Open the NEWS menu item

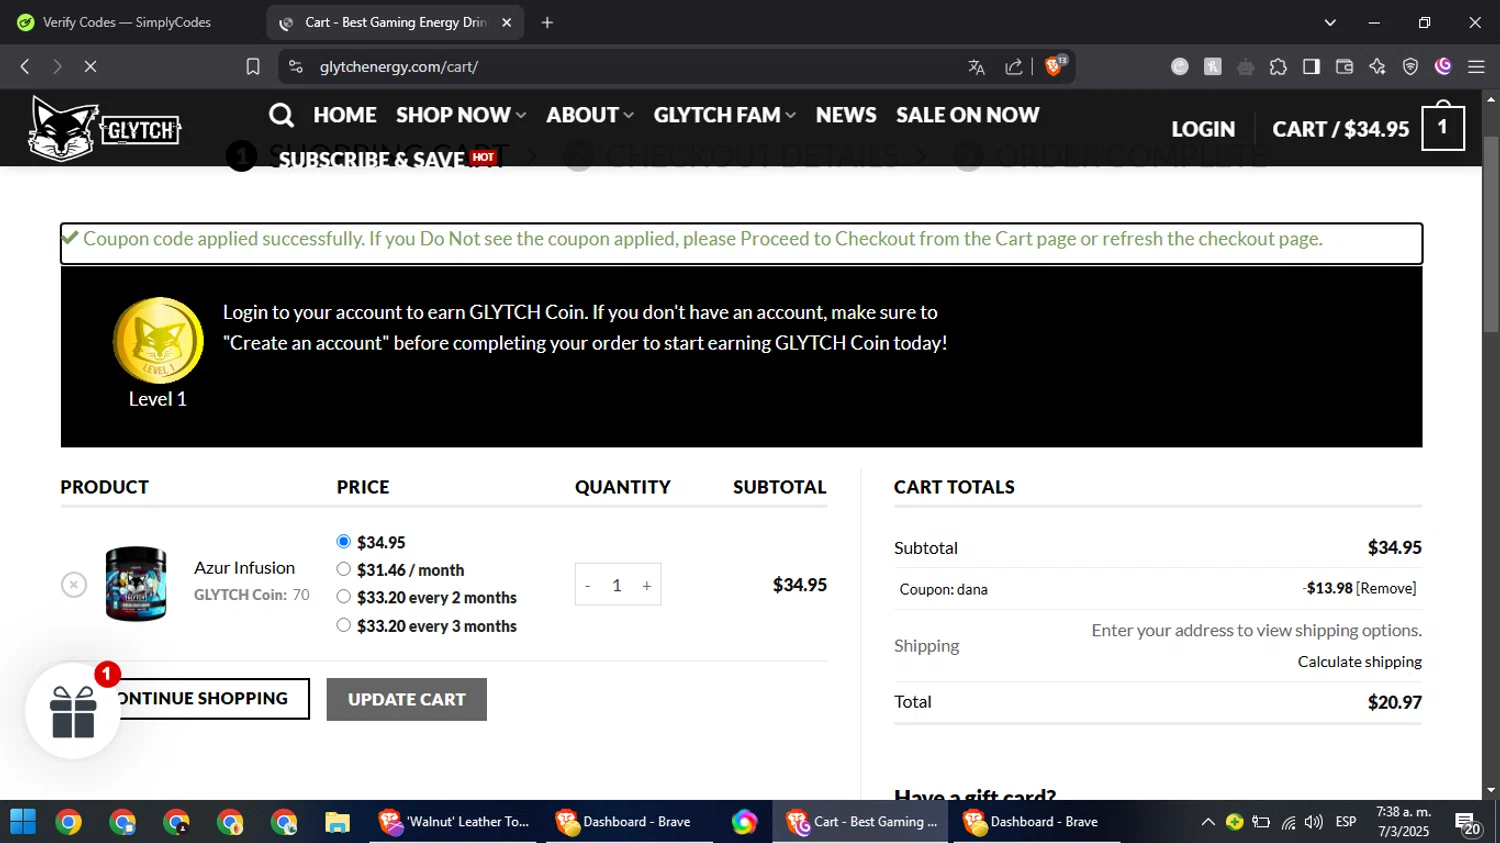pyautogui.click(x=846, y=115)
